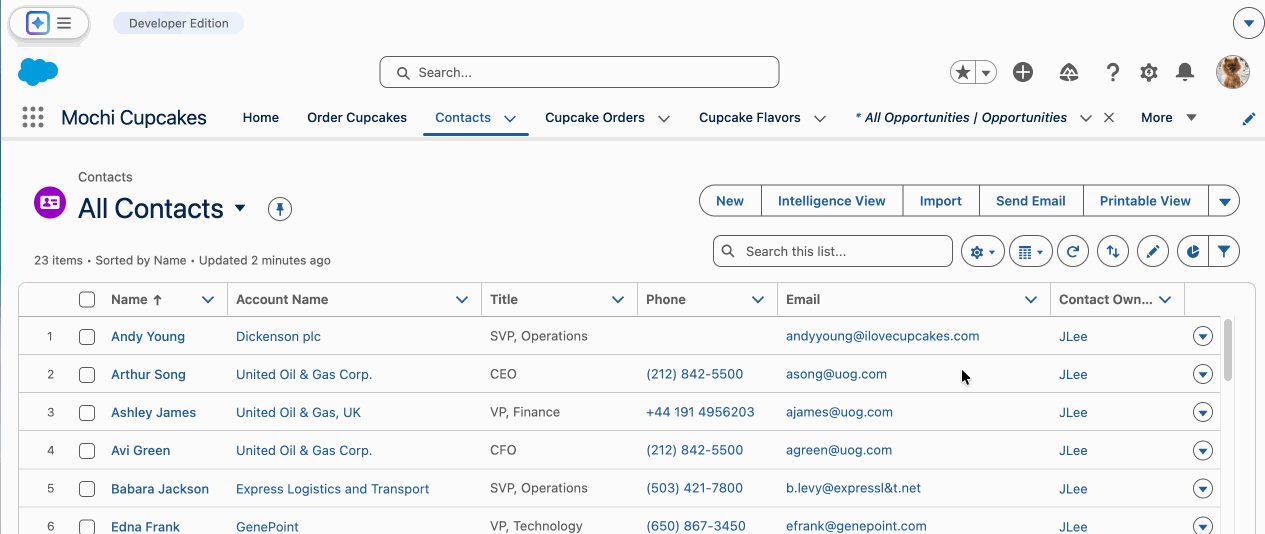Refresh the contacts list
The width and height of the screenshot is (1265, 534).
coord(1073,252)
